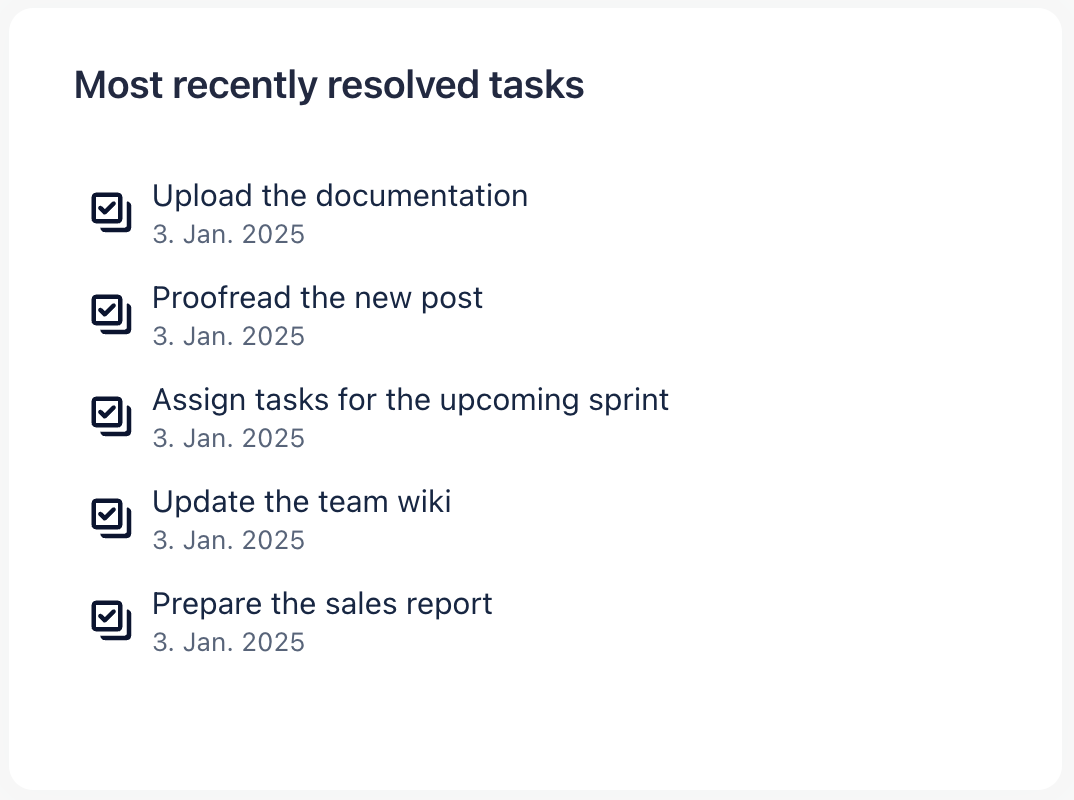Viewport: 1074px width, 800px height.
Task: Open the Update the team wiki task
Action: click(x=301, y=501)
